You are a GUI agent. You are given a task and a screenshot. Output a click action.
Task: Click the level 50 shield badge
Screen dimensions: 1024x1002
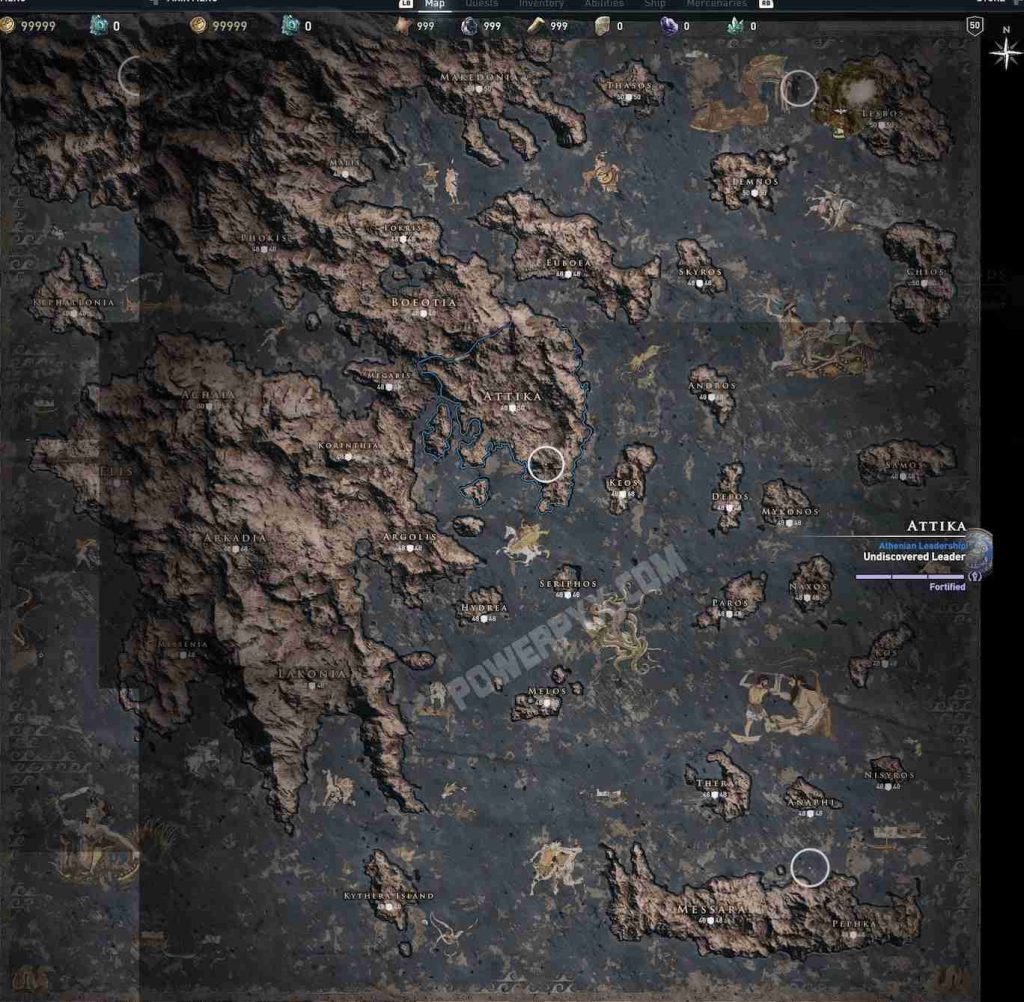(974, 26)
